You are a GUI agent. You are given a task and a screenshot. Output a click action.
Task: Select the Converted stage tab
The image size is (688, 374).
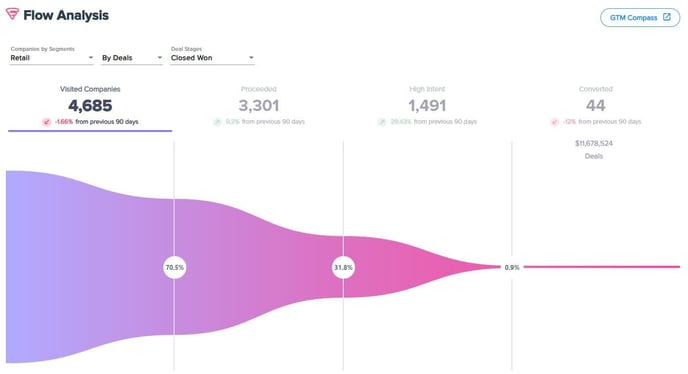(595, 106)
